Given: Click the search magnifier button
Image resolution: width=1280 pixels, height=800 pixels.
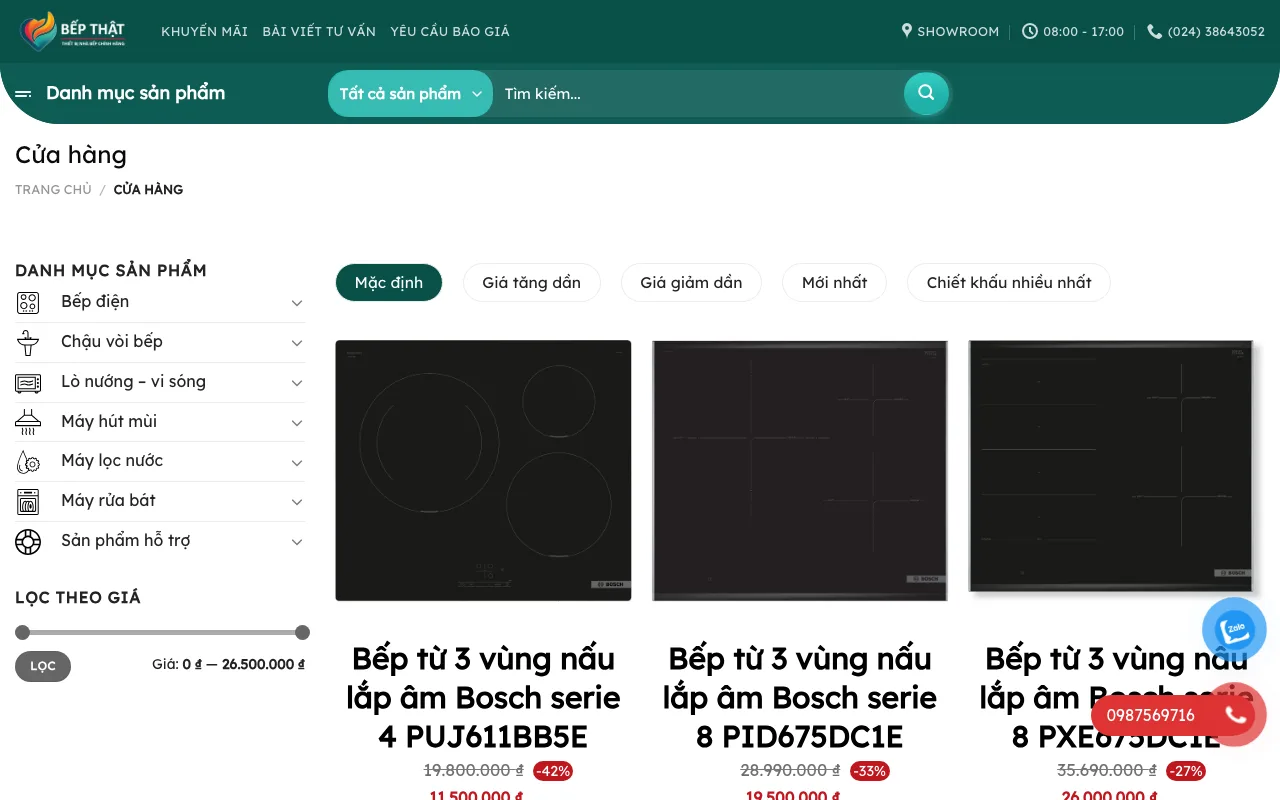Looking at the screenshot, I should [926, 93].
